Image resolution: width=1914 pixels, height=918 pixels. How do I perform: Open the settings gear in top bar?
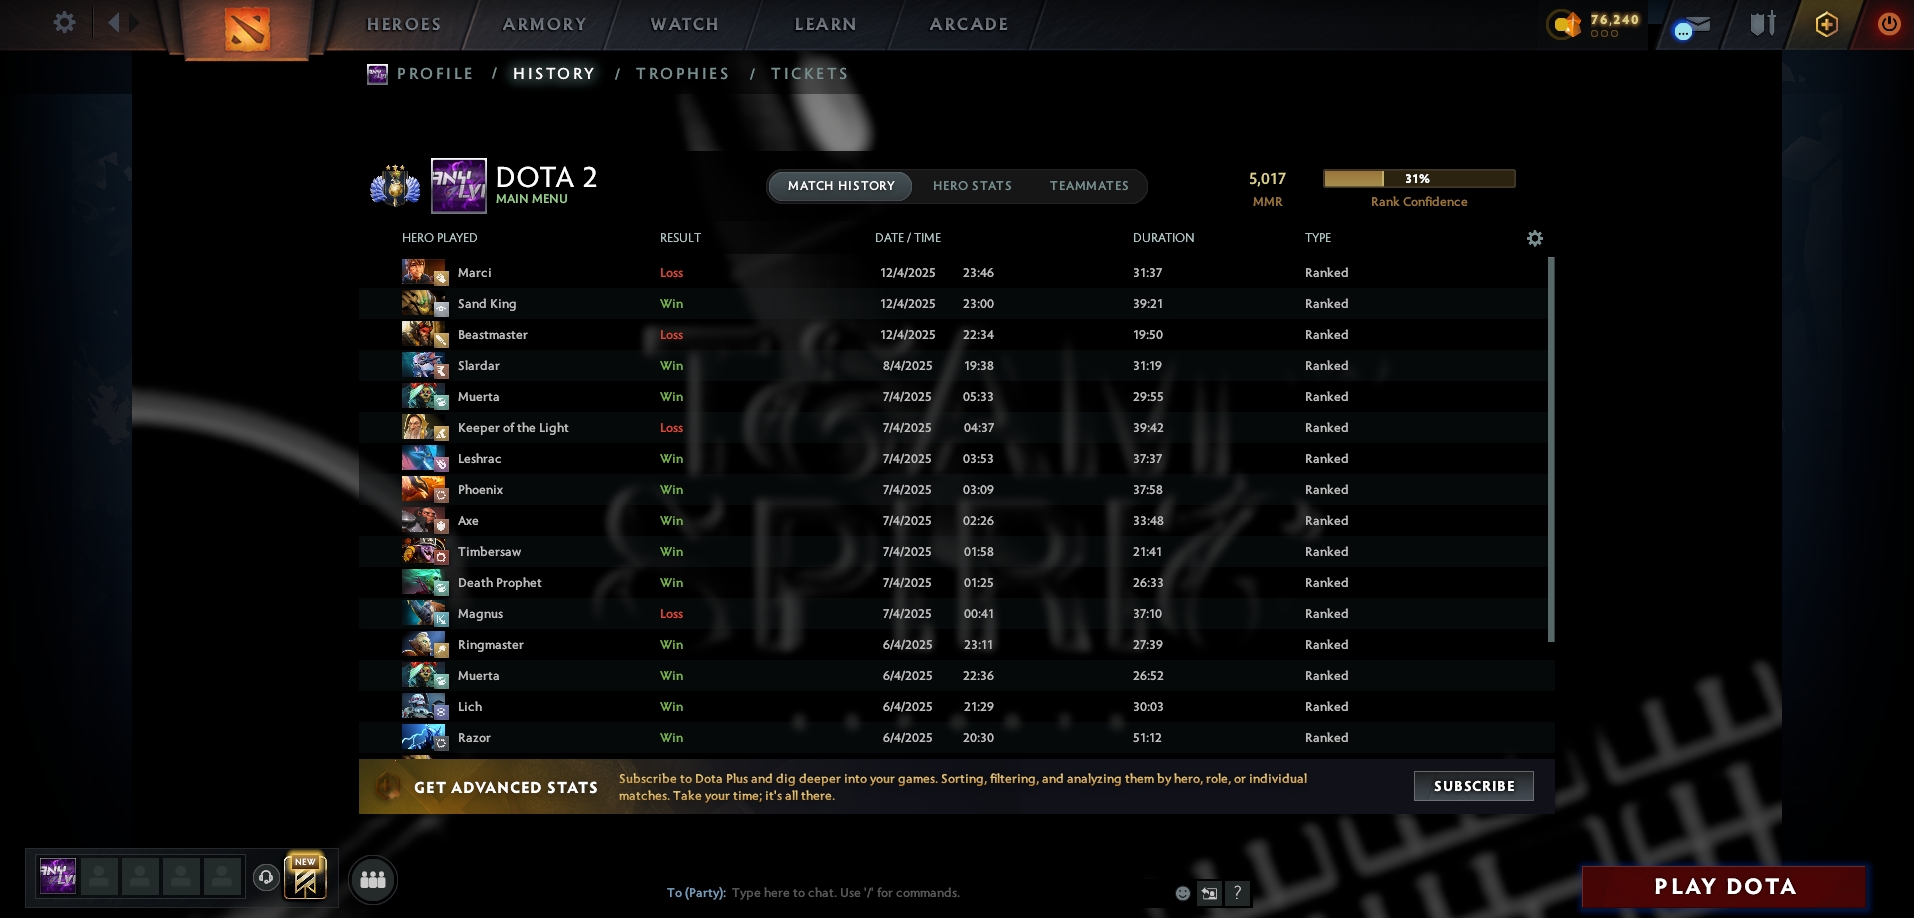64,22
